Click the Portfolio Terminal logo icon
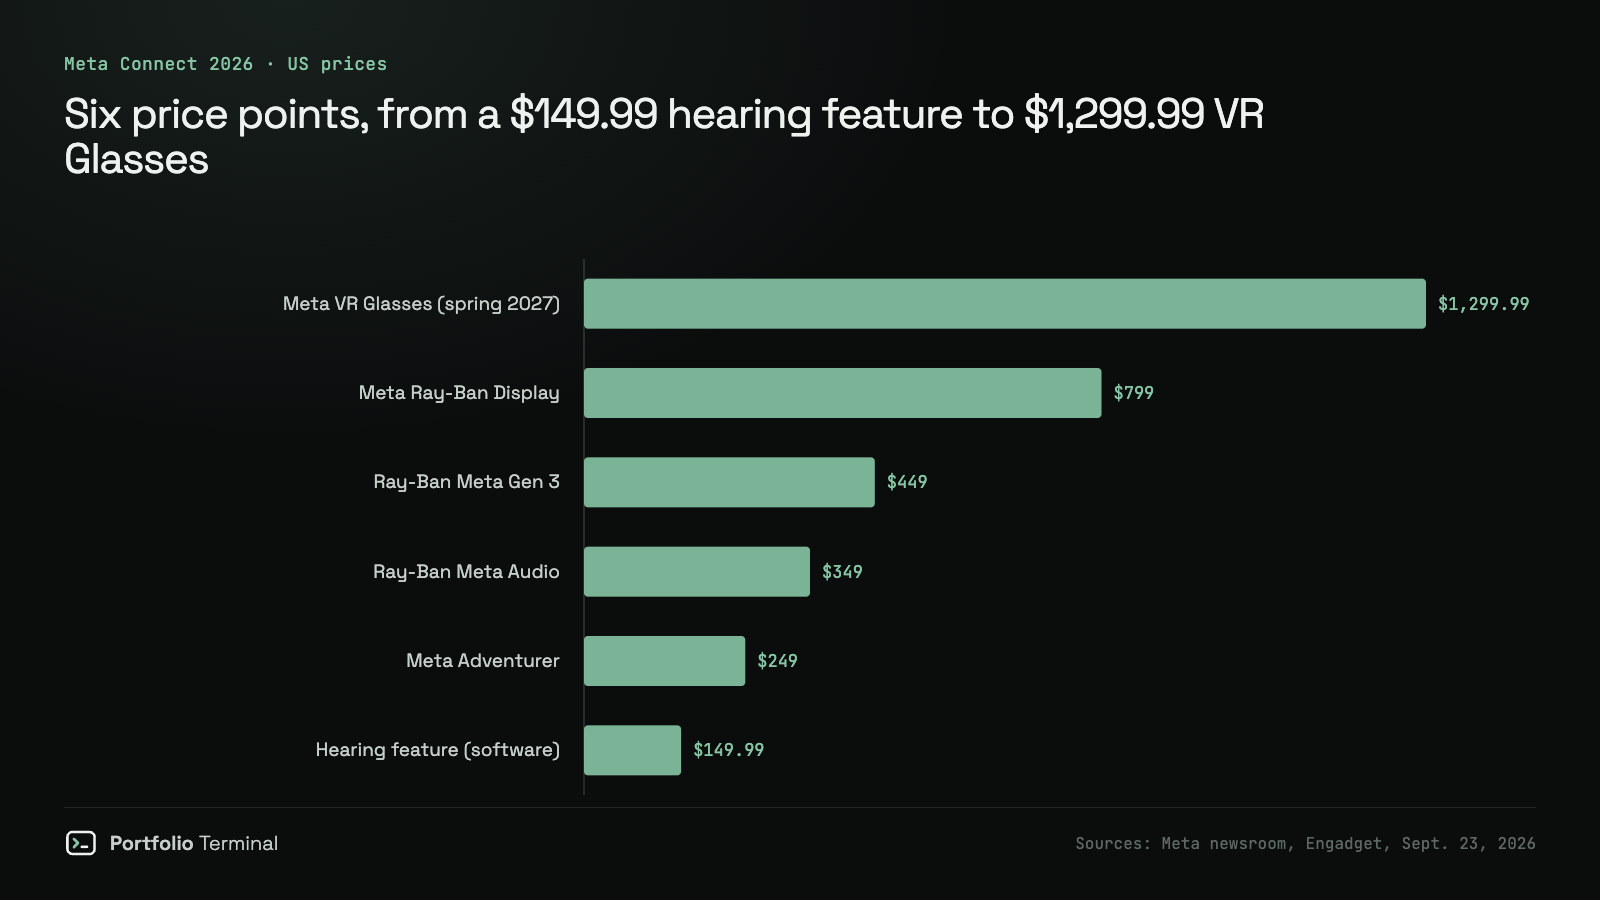This screenshot has height=900, width=1600. coord(81,843)
